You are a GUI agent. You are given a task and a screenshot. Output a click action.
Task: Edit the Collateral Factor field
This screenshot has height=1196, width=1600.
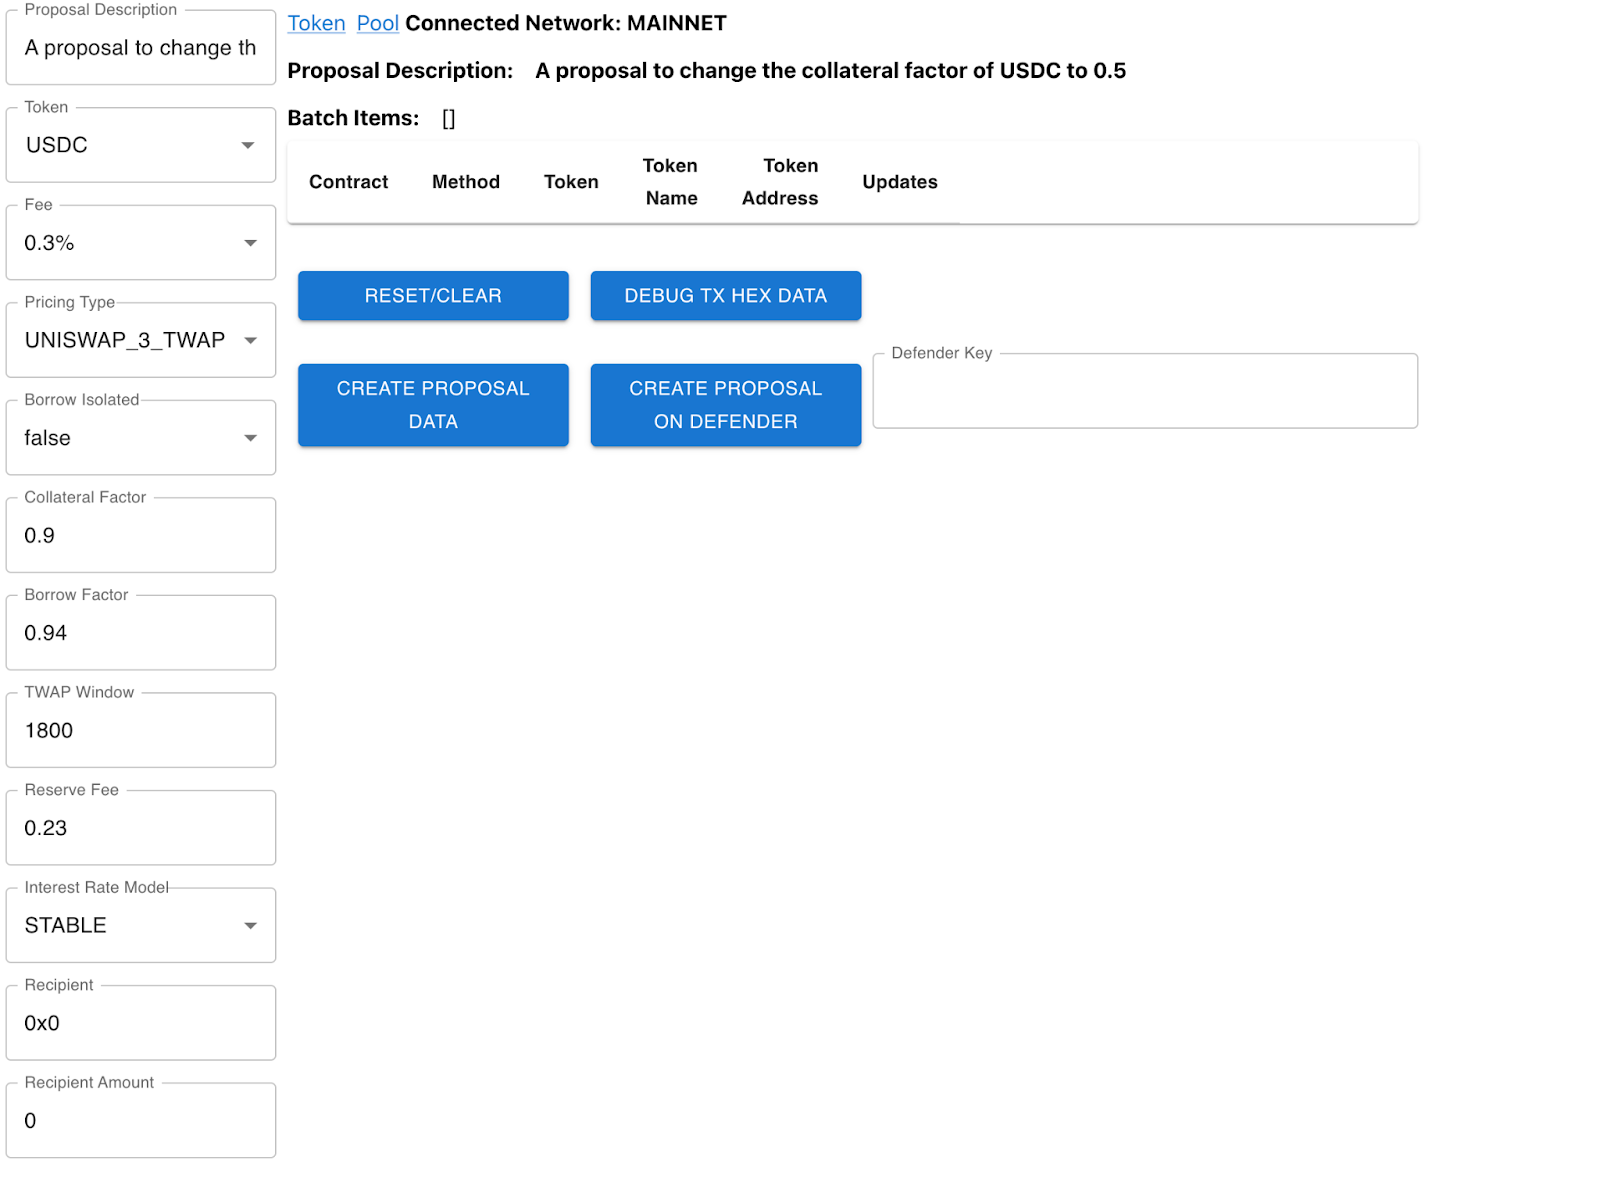pyautogui.click(x=141, y=535)
